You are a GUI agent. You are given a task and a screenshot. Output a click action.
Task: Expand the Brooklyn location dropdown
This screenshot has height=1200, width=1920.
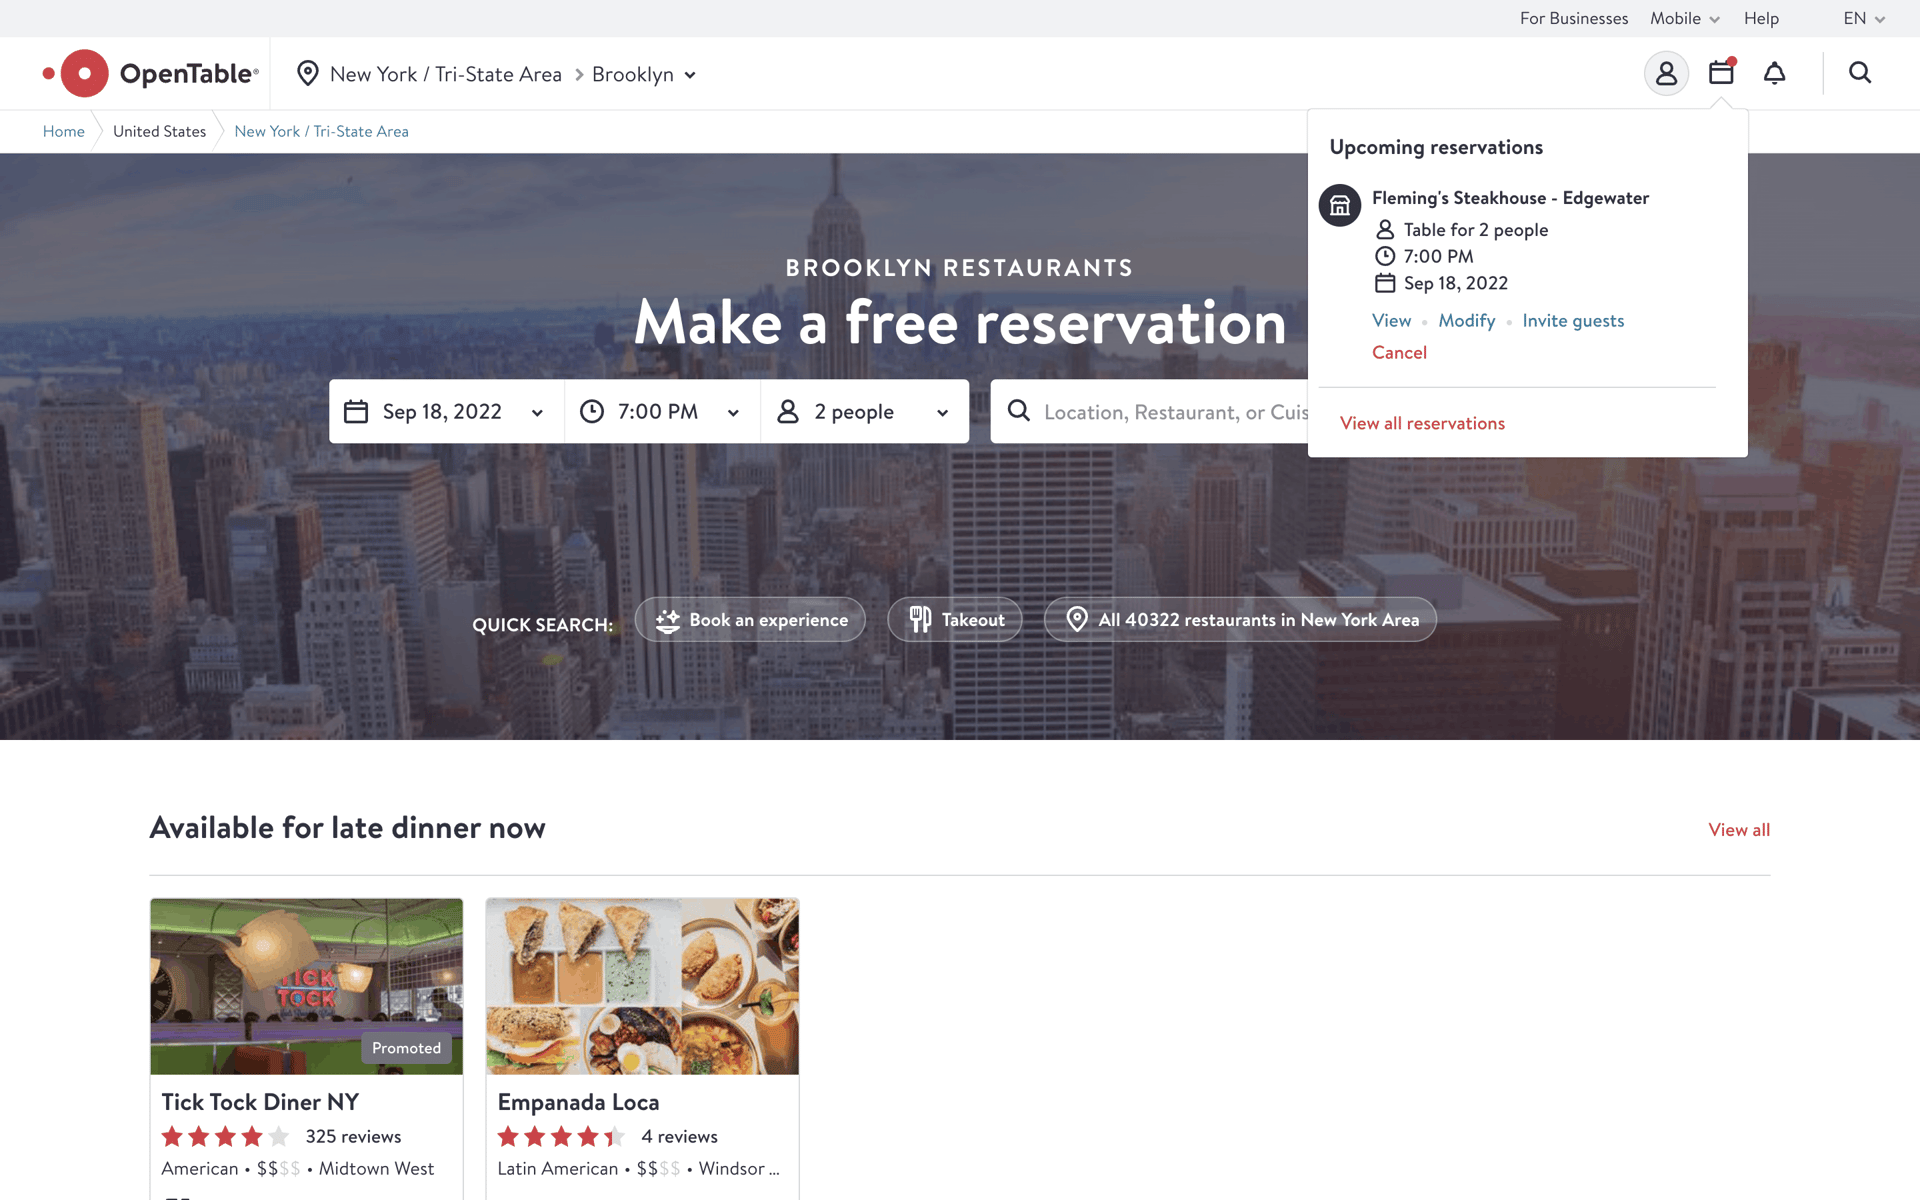[x=644, y=74]
